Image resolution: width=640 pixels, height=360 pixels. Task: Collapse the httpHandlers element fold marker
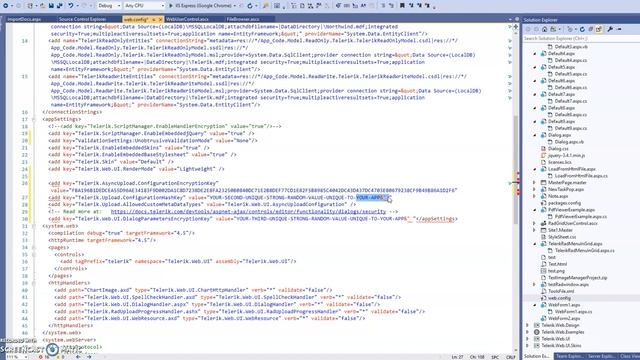(x=34, y=283)
